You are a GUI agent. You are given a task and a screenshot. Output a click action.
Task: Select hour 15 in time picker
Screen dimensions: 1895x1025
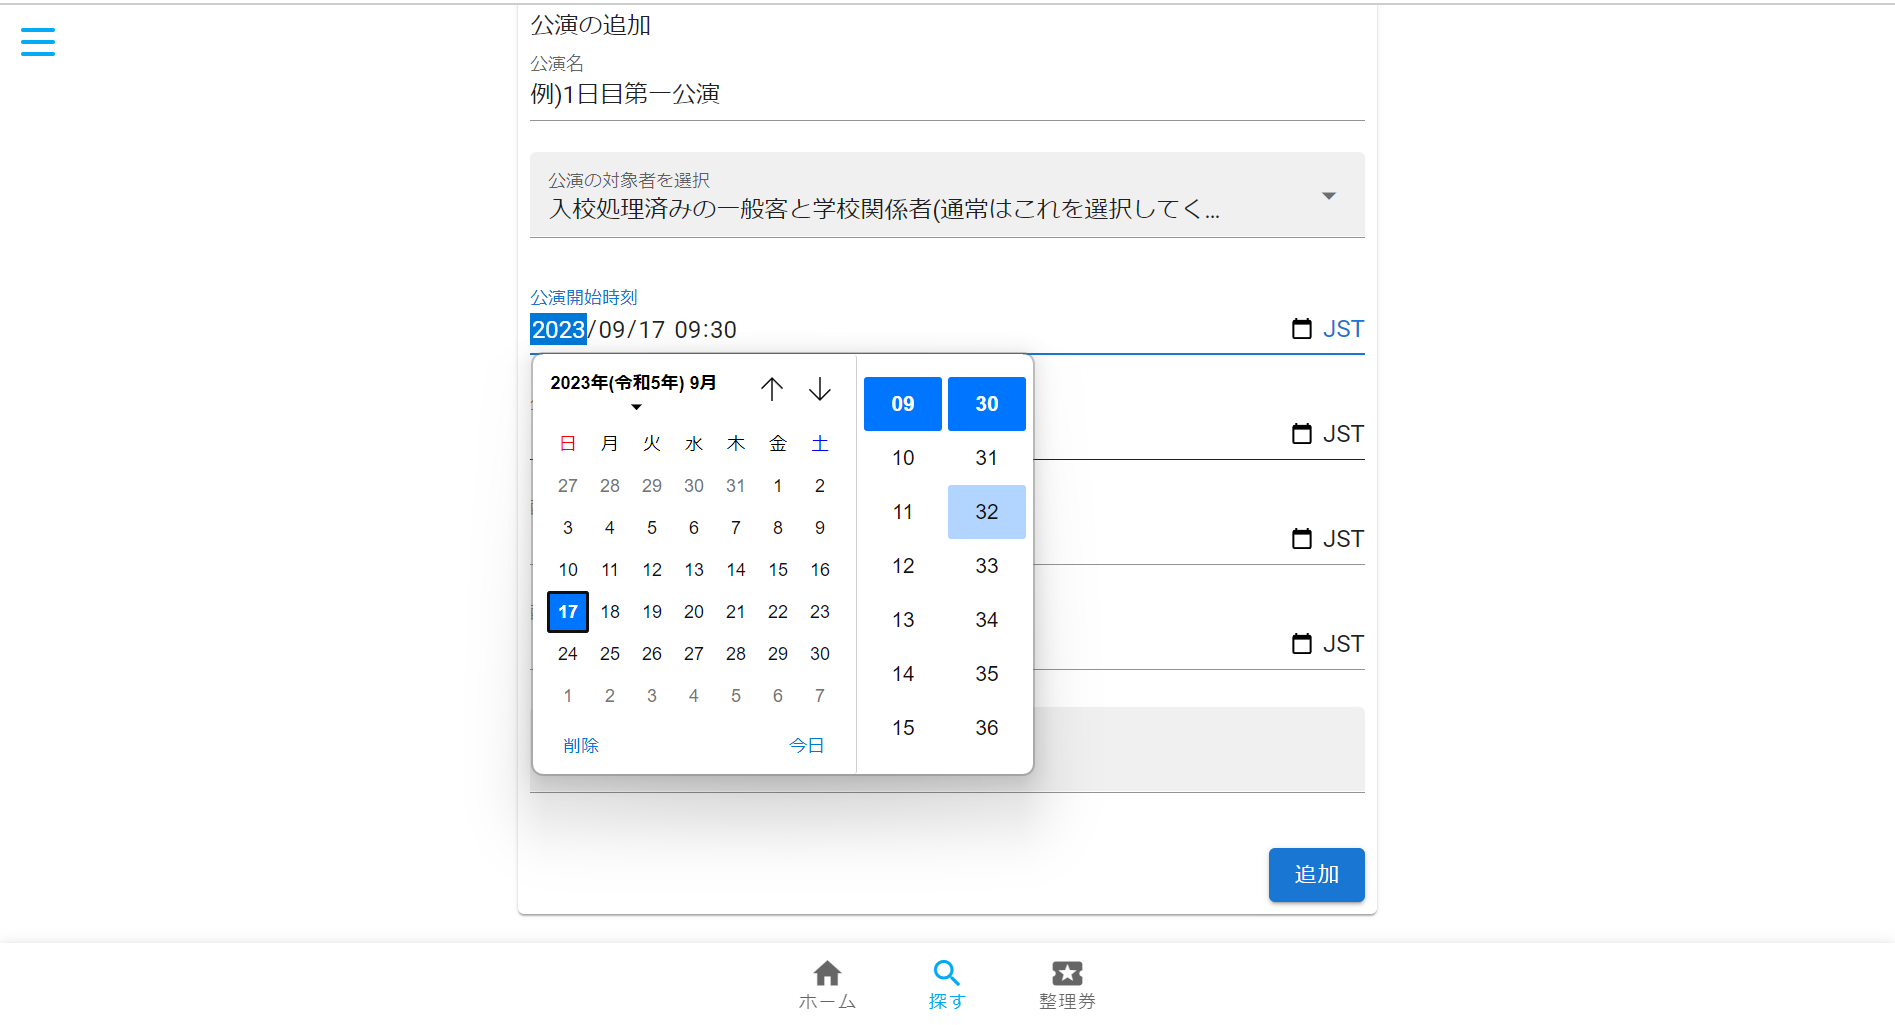pyautogui.click(x=903, y=728)
